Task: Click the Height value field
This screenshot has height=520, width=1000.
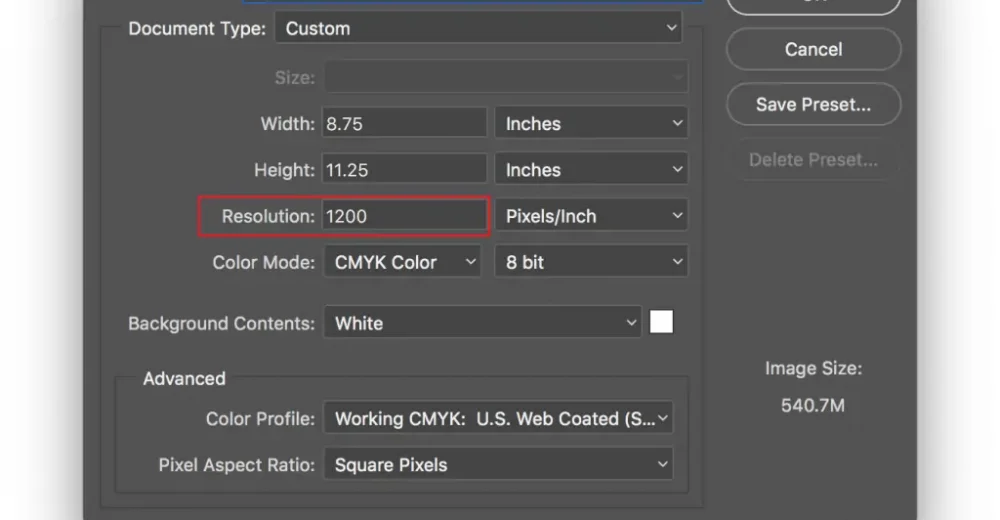Action: pos(404,170)
